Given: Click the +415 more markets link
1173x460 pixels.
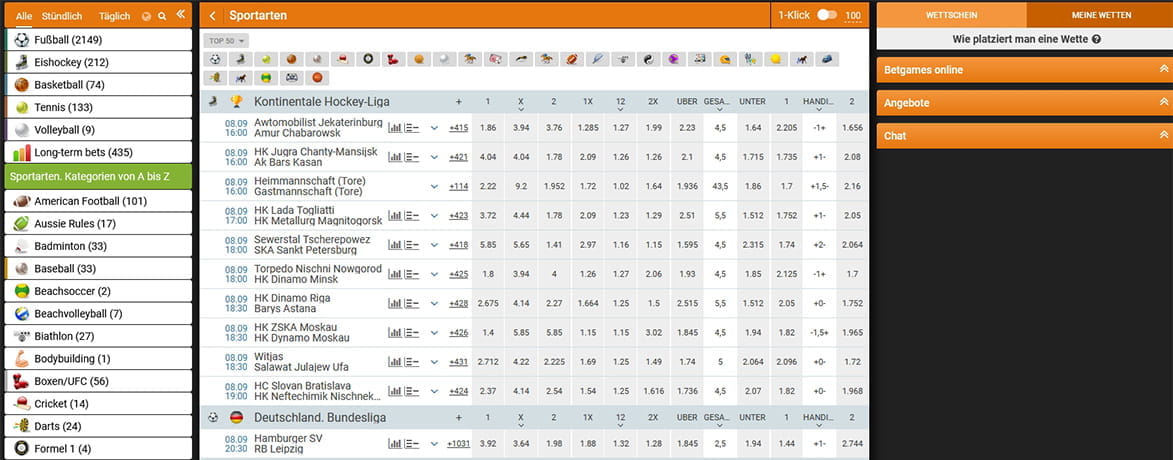Looking at the screenshot, I should point(459,128).
